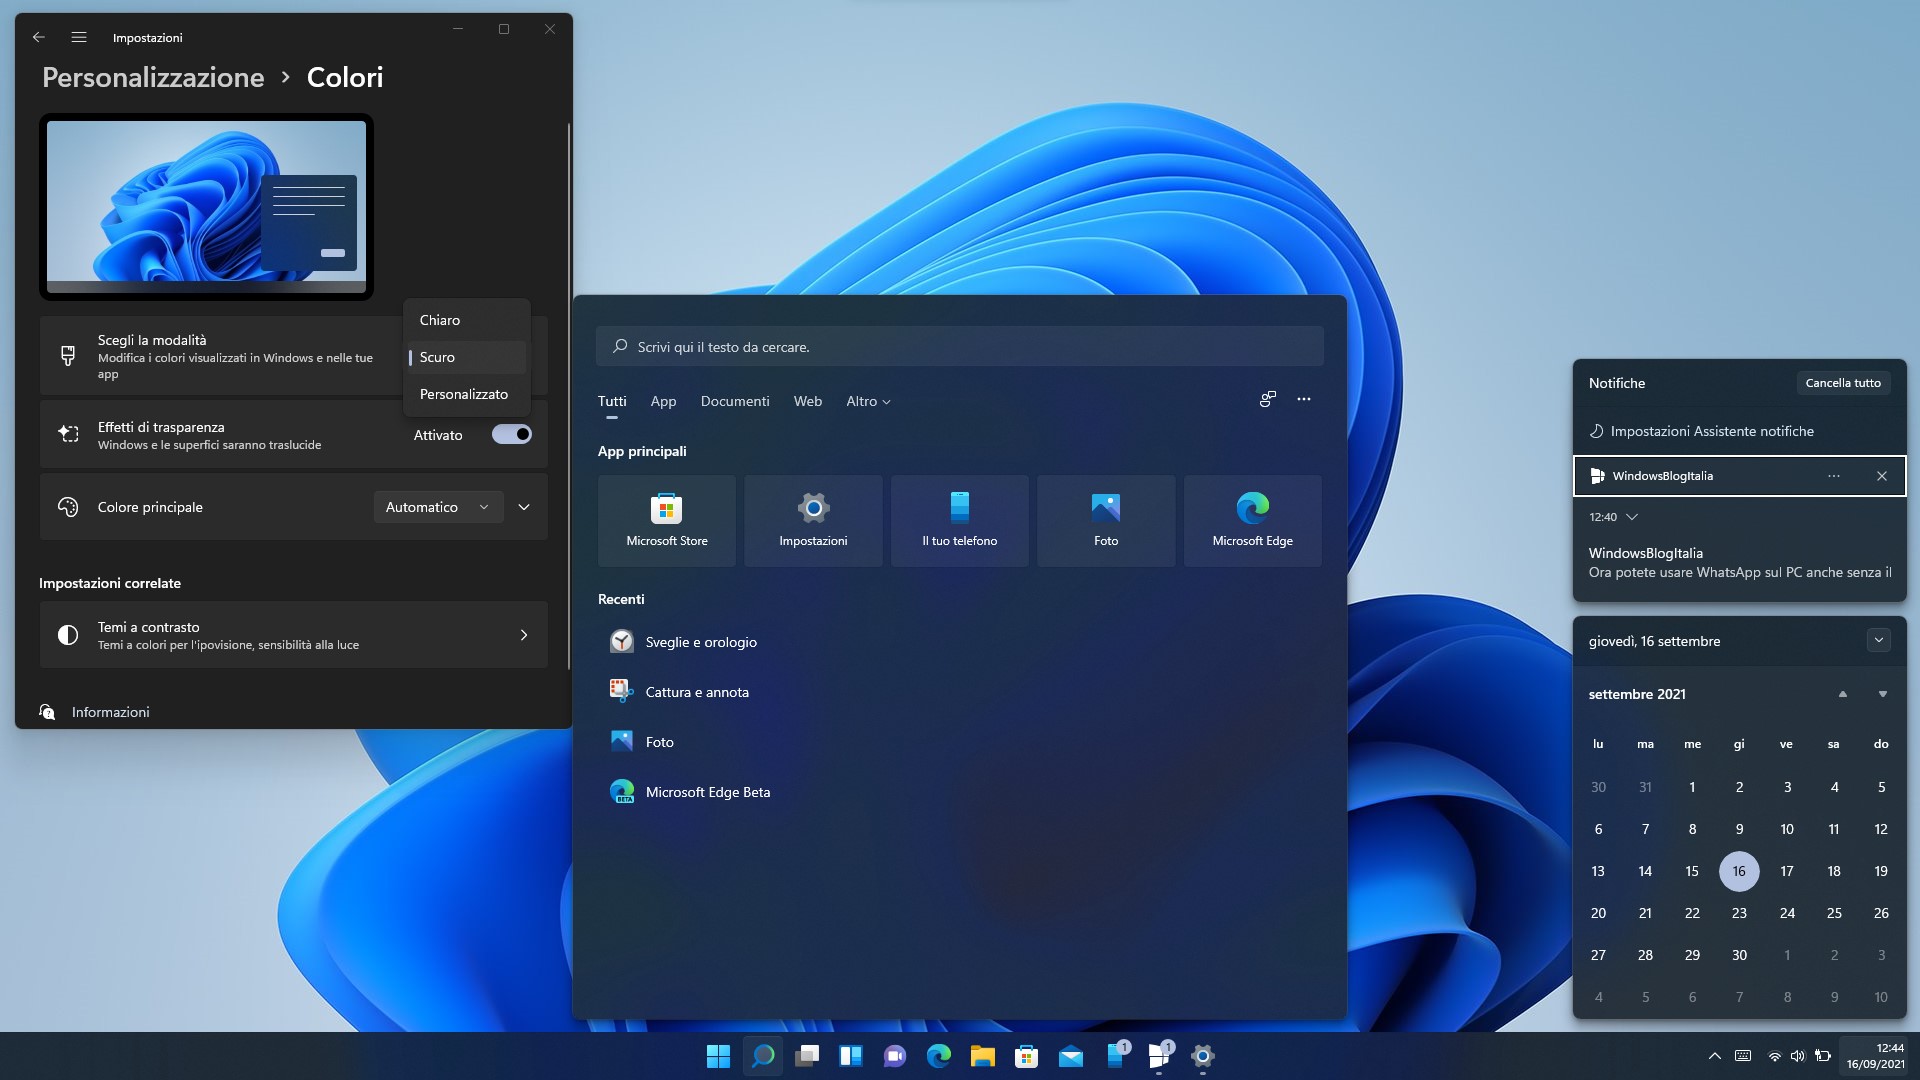
Task: Select Scuro mode option
Action: pyautogui.click(x=467, y=357)
